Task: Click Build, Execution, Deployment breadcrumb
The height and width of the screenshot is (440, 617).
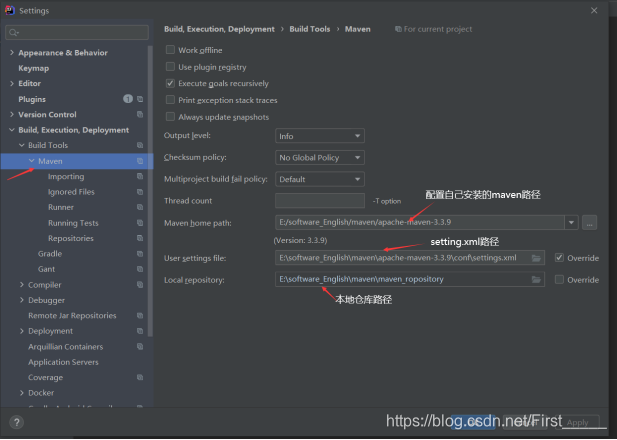Action: pos(219,29)
